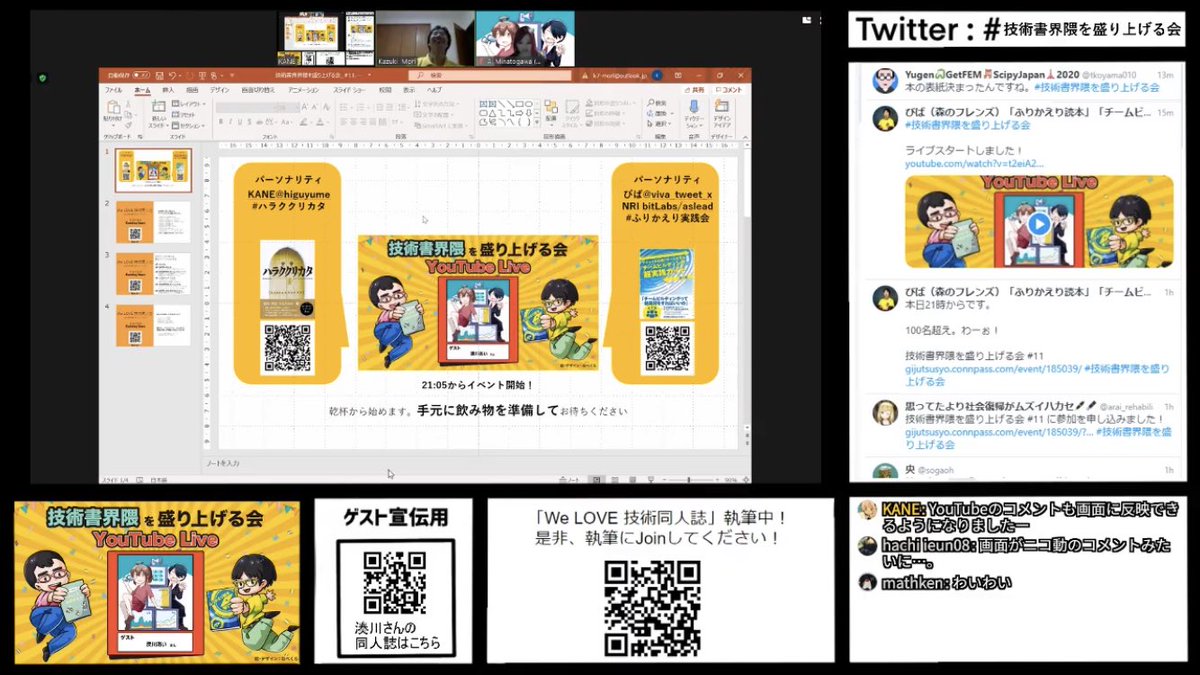Click Yugen GetFEM tweet avatar
Screen dimensions: 1200x675
[884, 81]
